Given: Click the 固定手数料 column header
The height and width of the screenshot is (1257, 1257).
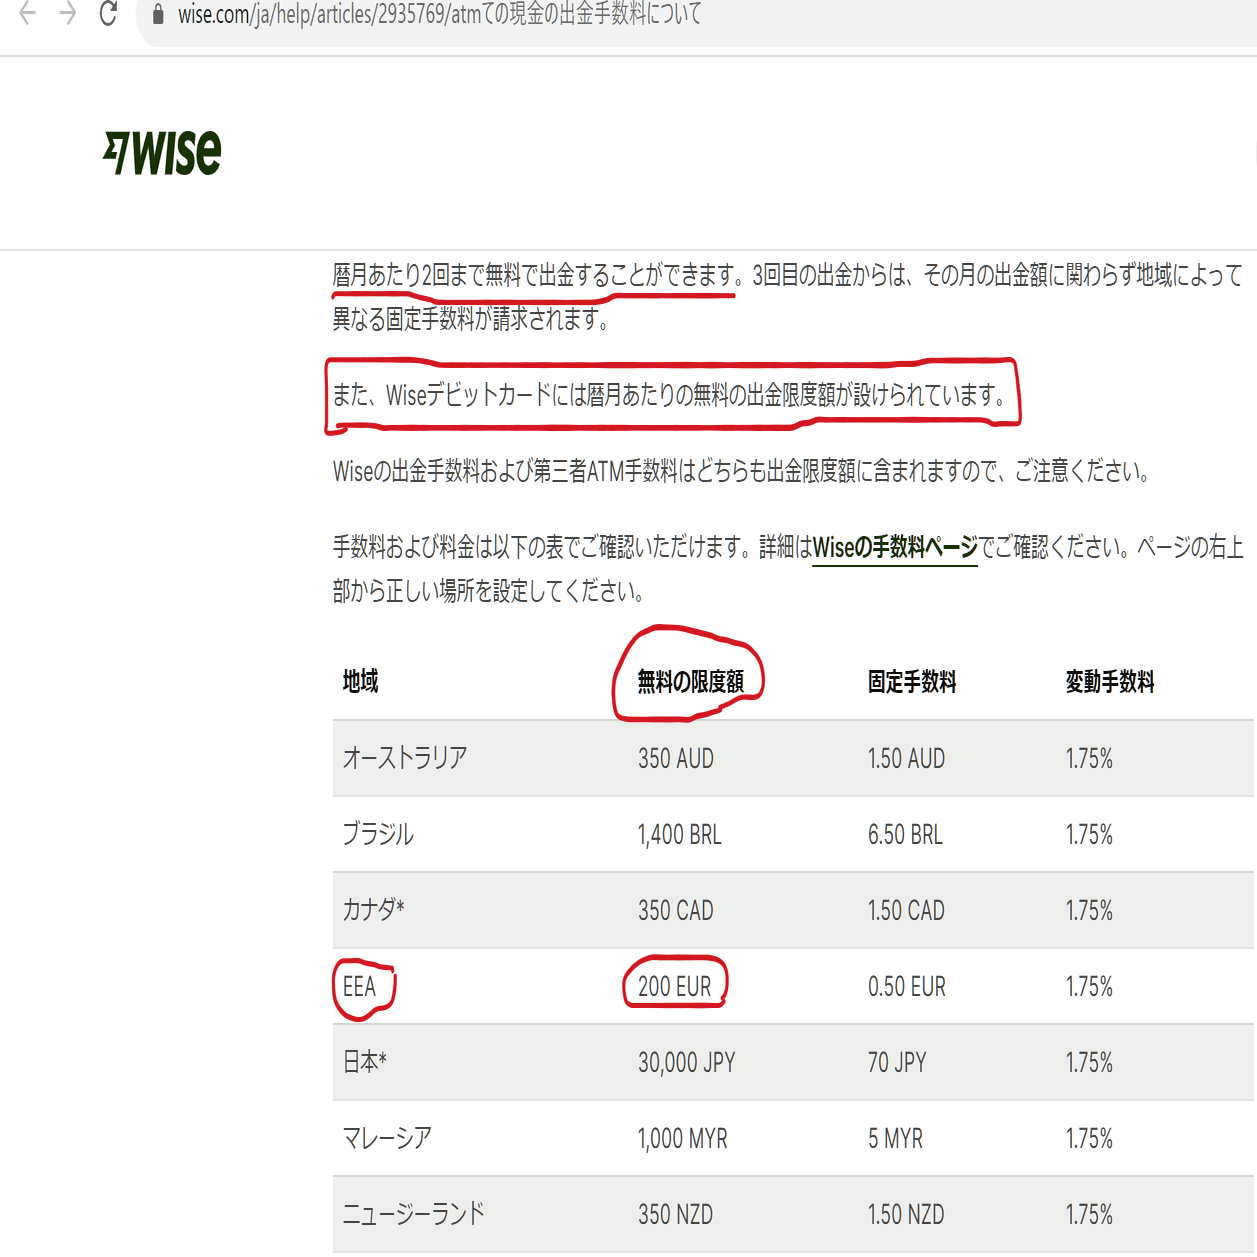Looking at the screenshot, I should [912, 682].
